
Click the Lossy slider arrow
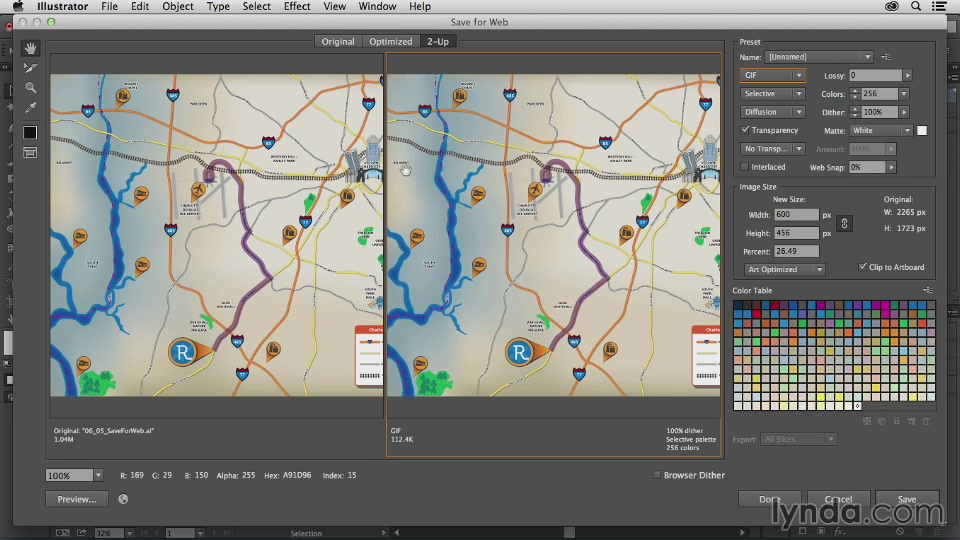pos(908,75)
